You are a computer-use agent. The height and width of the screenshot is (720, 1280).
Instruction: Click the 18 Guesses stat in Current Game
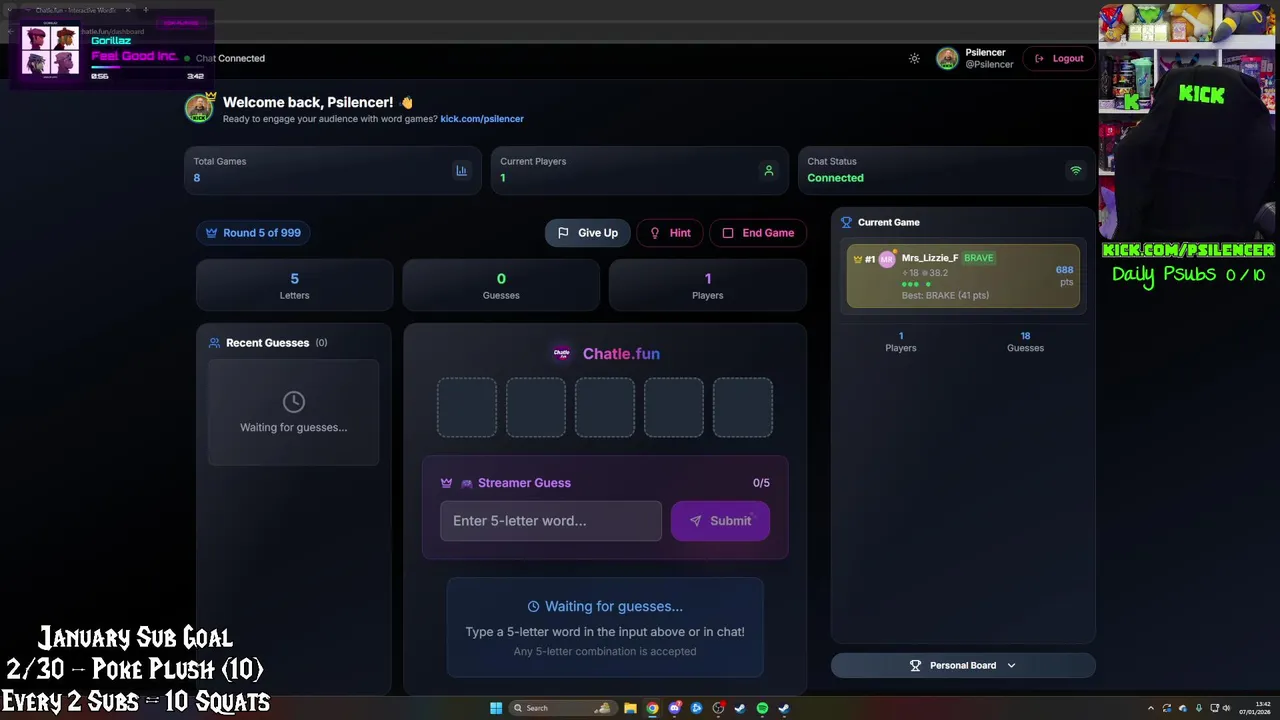click(1025, 342)
